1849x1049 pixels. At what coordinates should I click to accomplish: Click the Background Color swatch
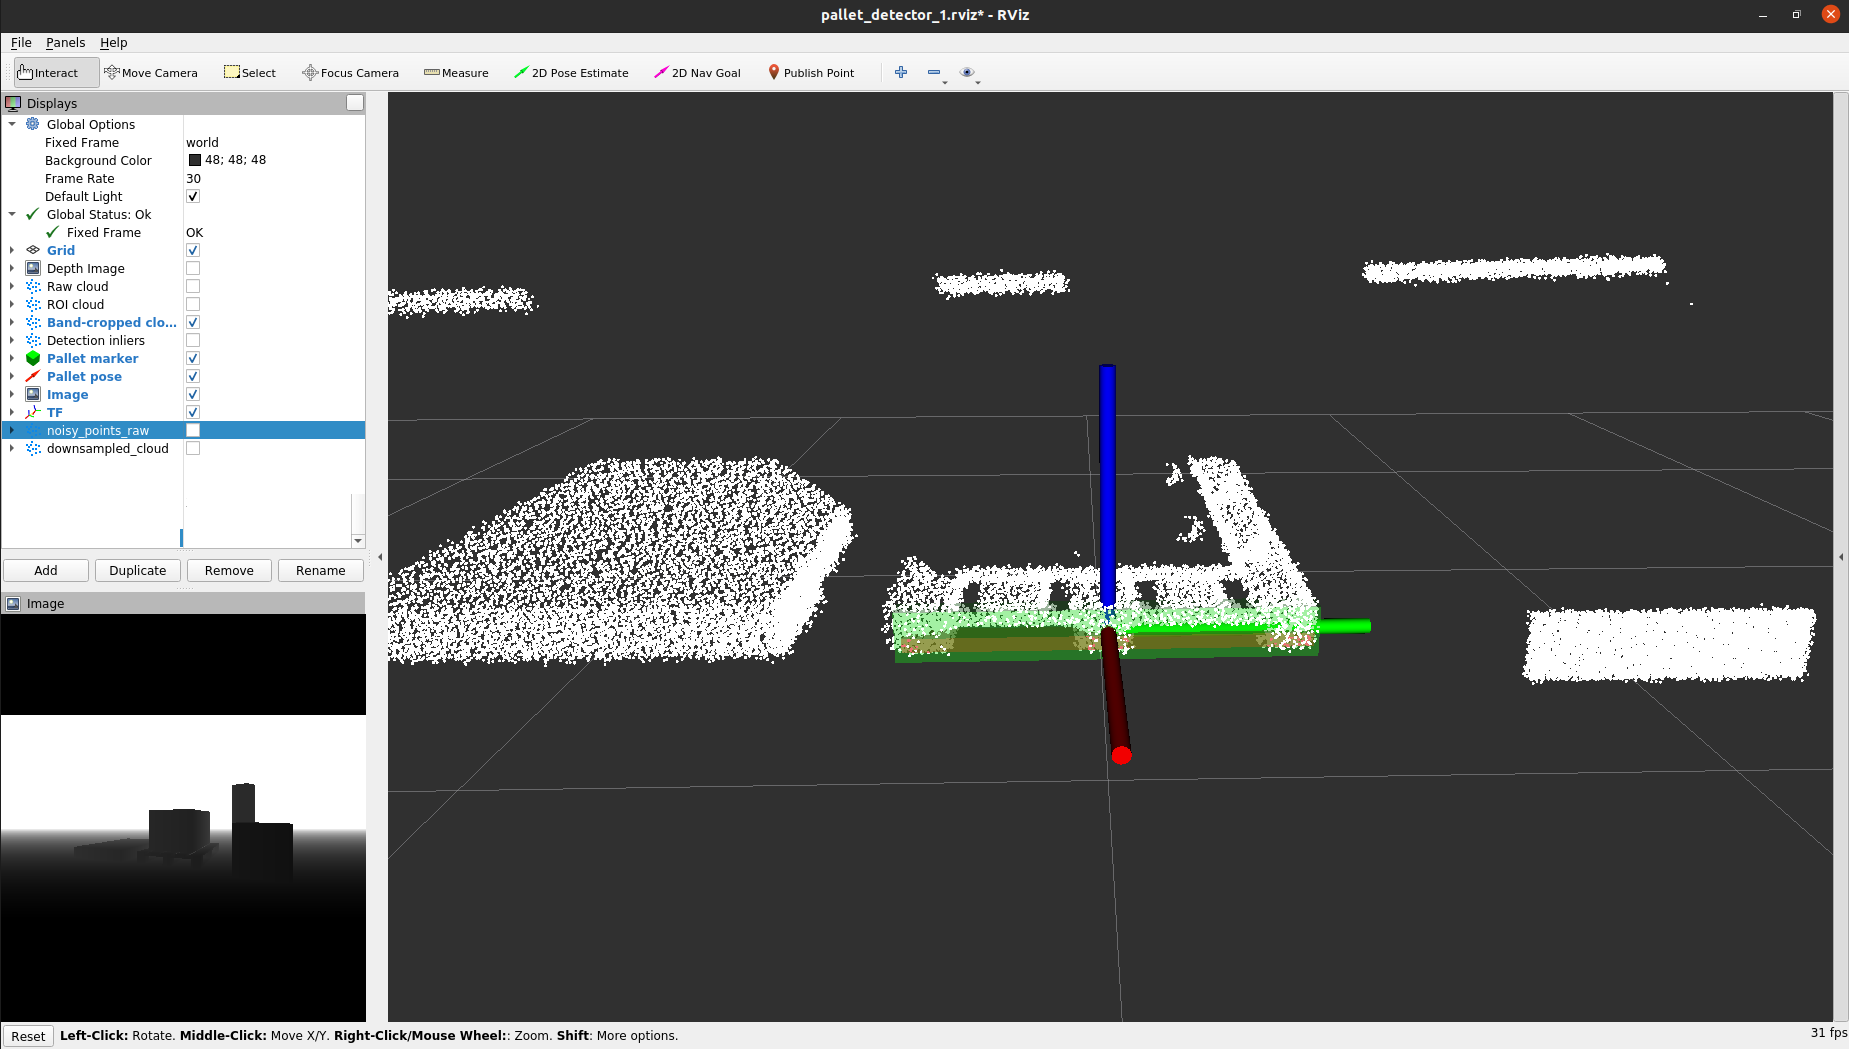click(195, 160)
